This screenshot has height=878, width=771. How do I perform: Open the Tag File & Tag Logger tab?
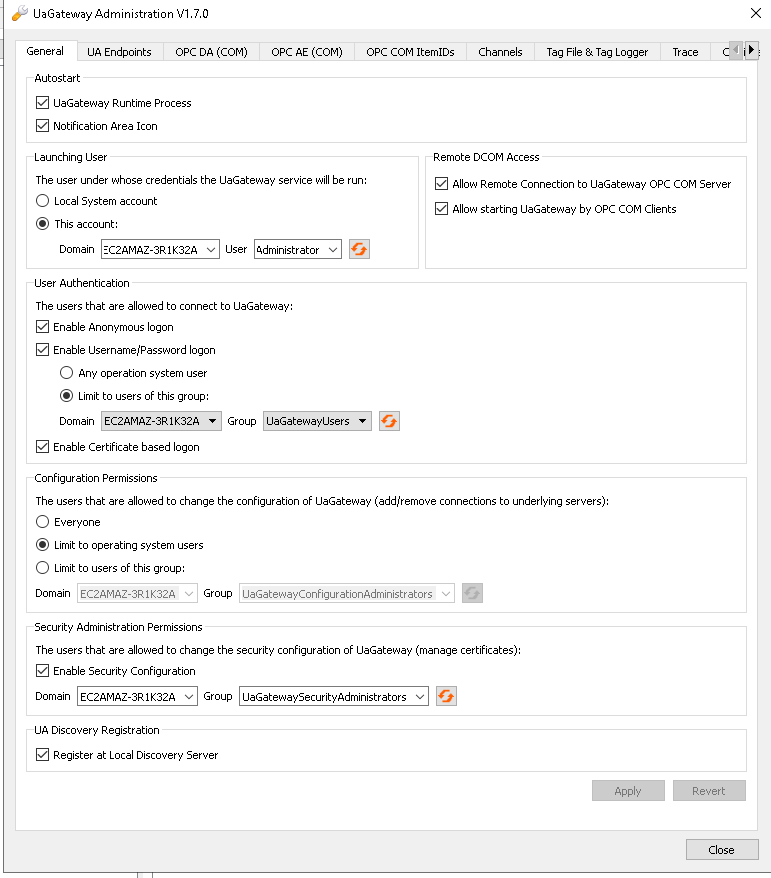click(x=597, y=52)
